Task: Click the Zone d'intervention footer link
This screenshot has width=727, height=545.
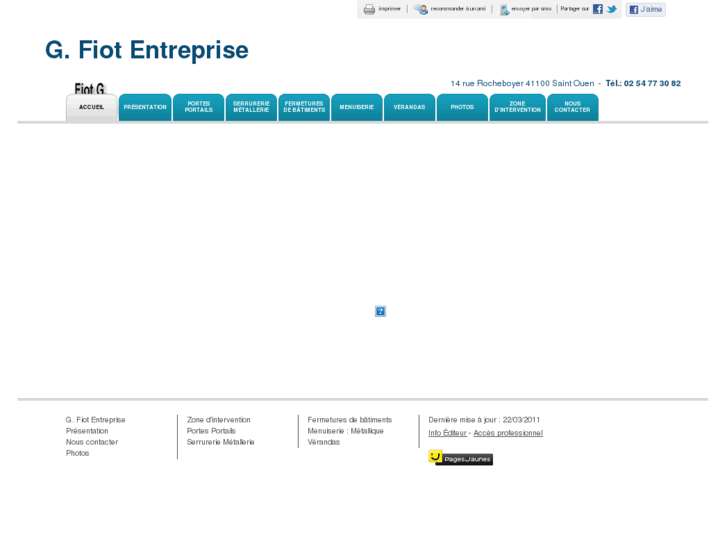Action: [218, 420]
